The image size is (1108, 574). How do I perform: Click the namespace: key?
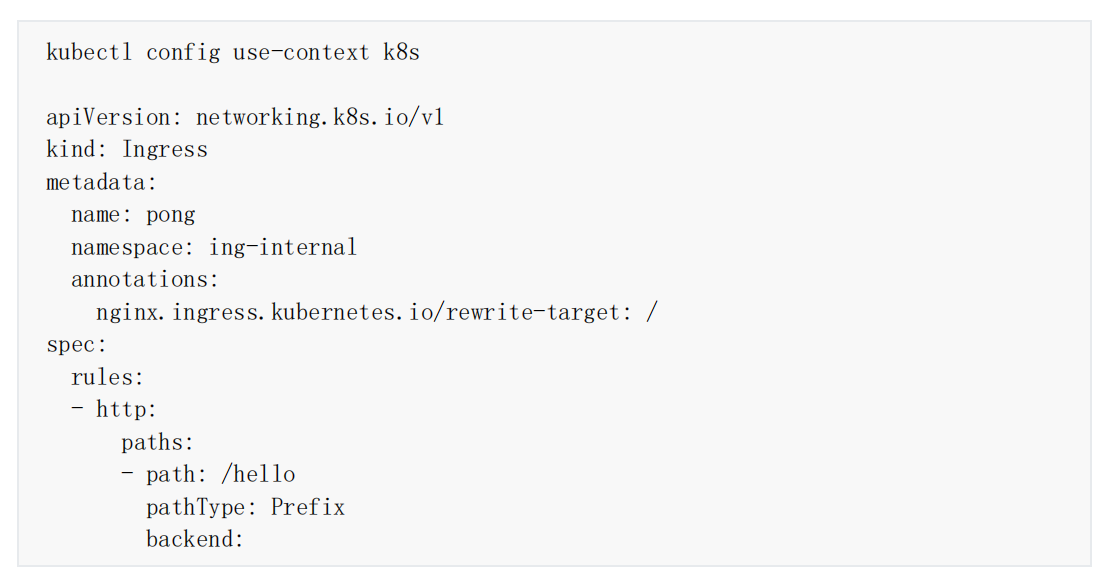[x=133, y=247]
